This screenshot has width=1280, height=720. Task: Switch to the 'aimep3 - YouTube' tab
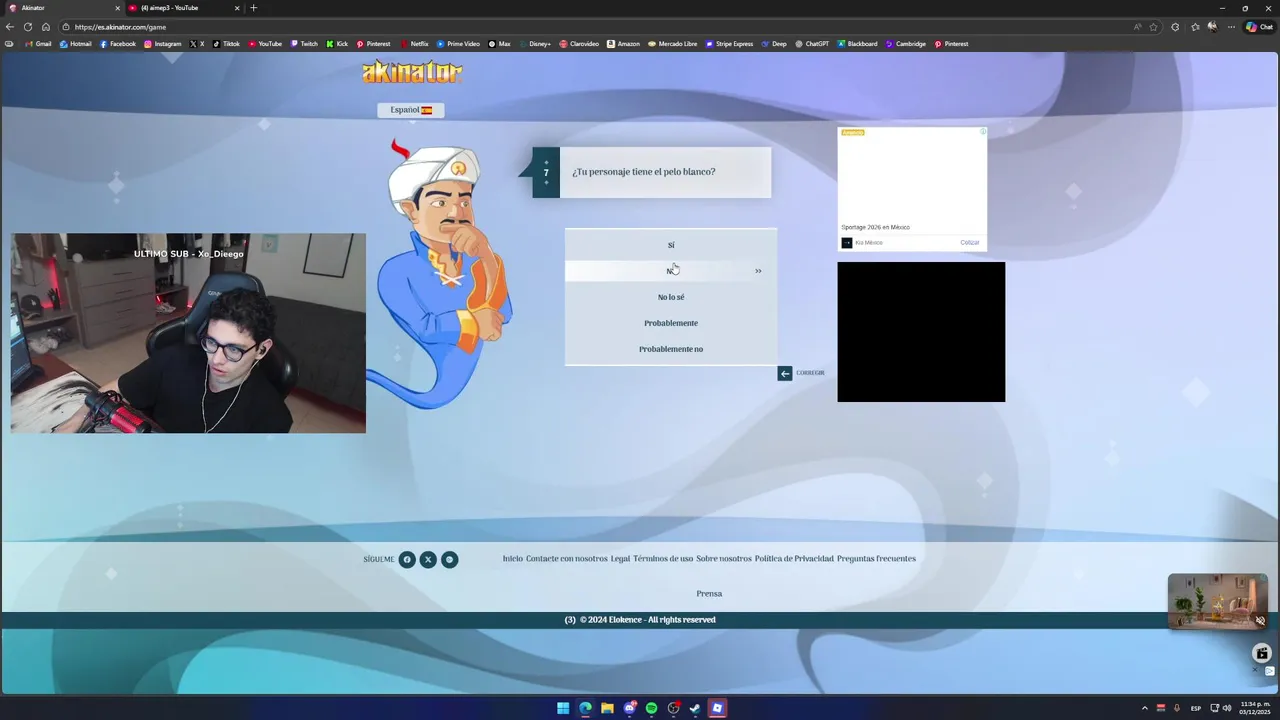point(182,8)
